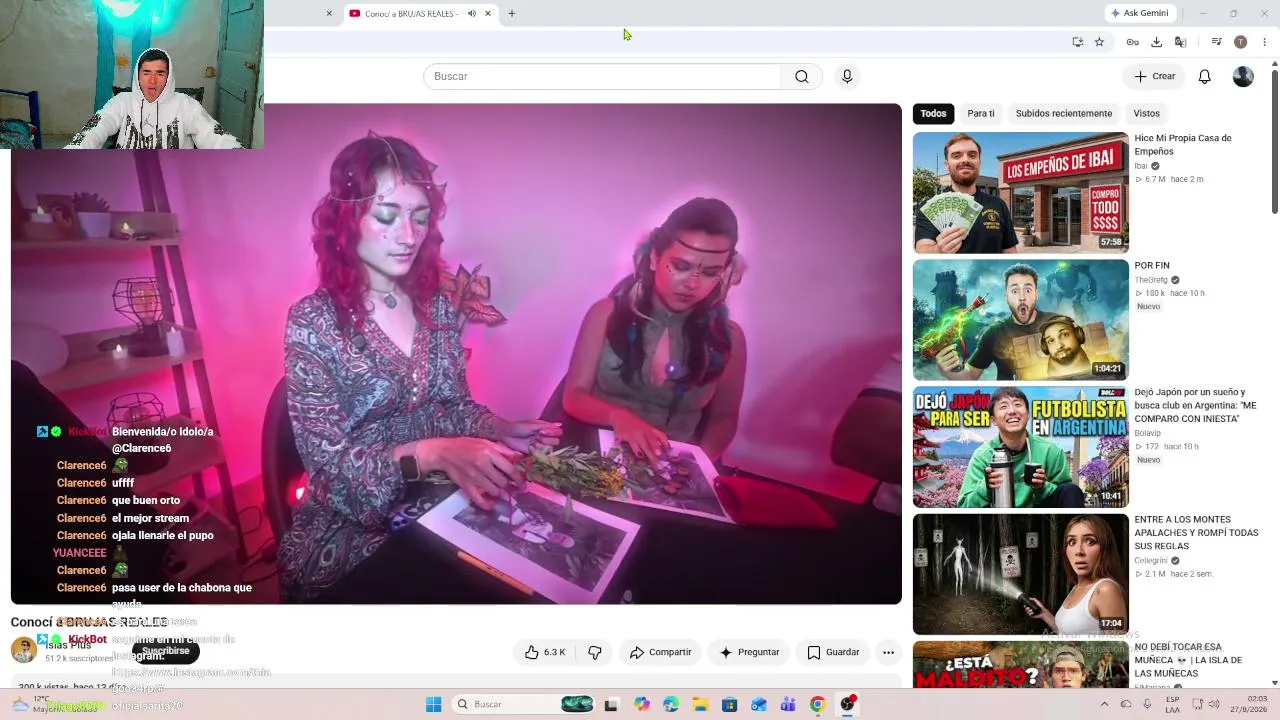Open Outlook from the taskbar
This screenshot has height=720, width=1280.
[x=759, y=704]
